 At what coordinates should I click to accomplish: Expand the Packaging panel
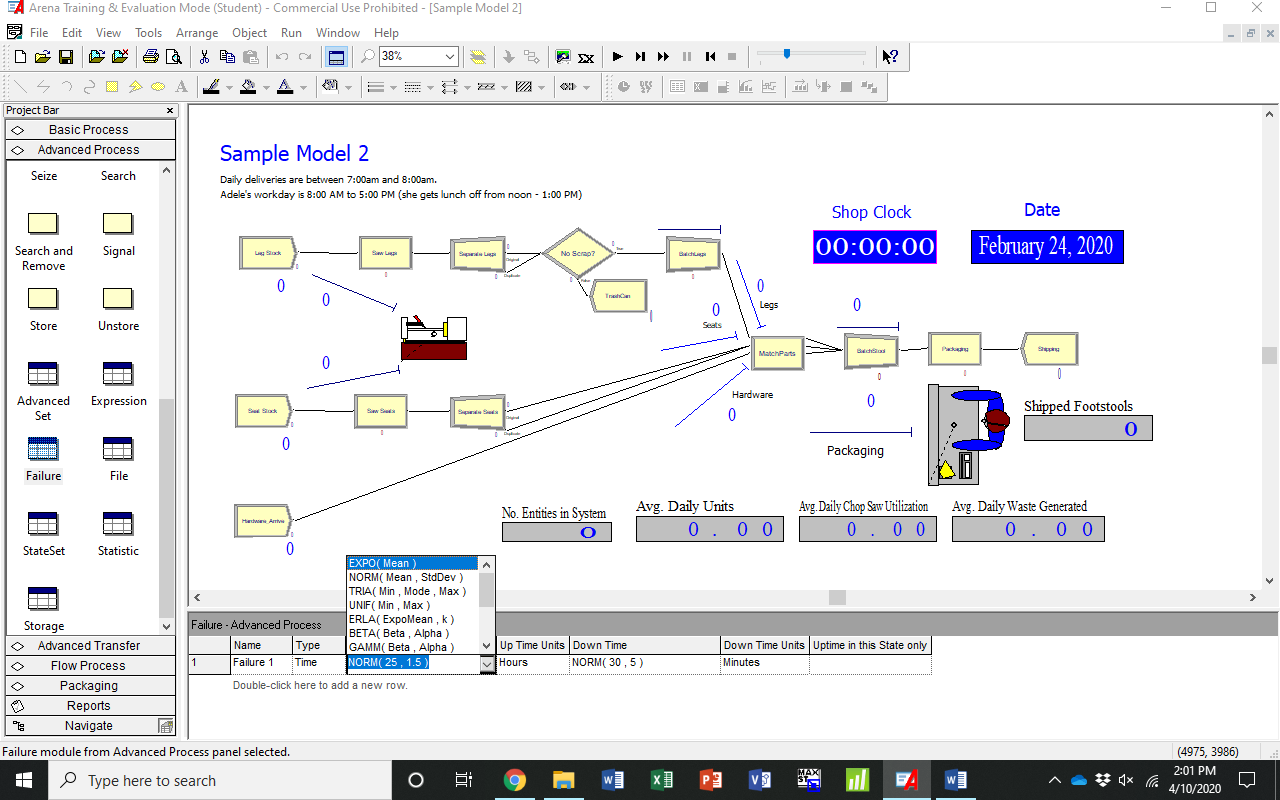click(x=90, y=686)
